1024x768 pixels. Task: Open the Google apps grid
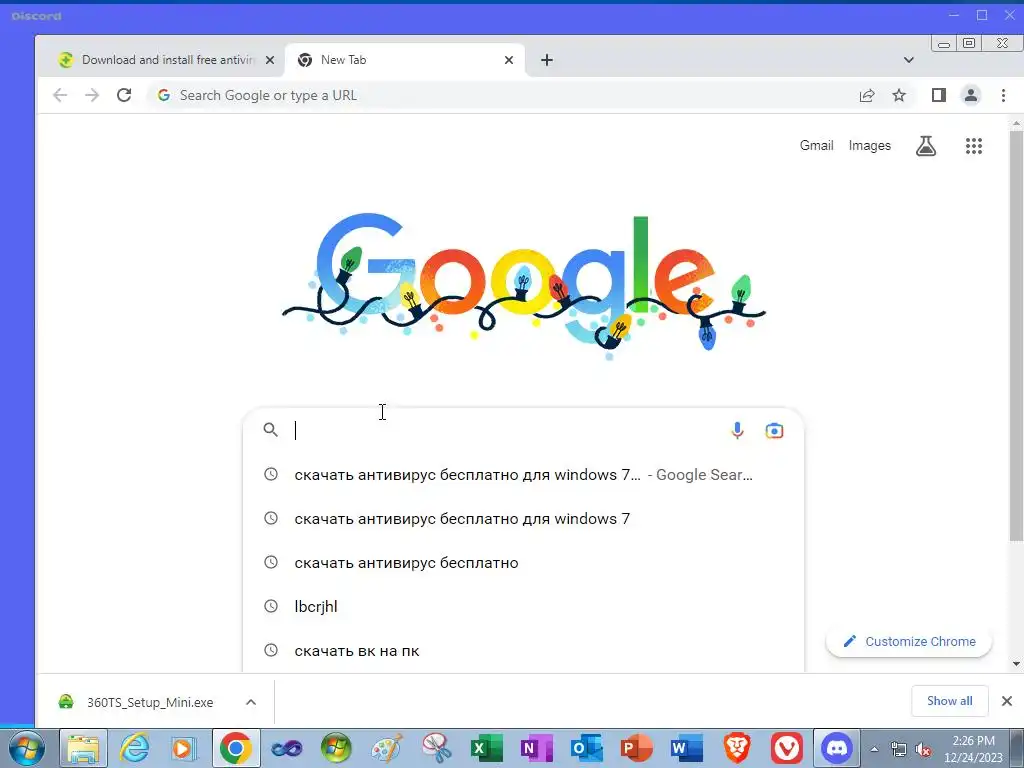974,146
